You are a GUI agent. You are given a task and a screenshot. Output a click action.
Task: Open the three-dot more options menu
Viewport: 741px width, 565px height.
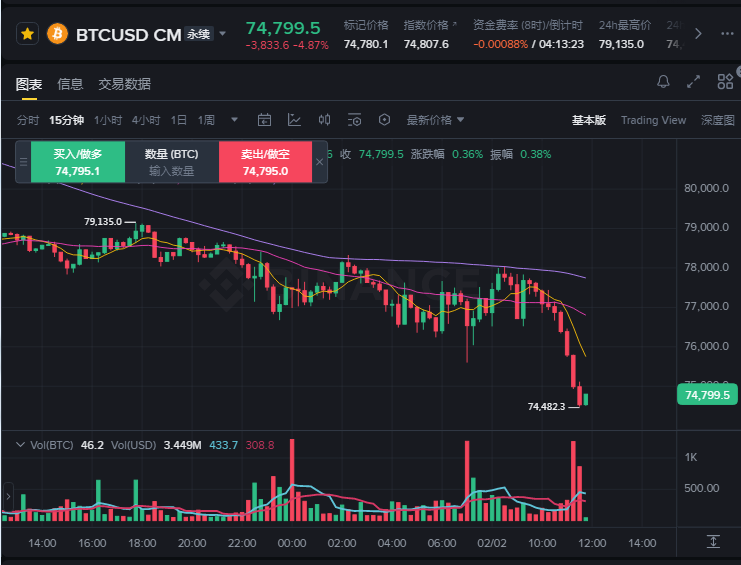(x=727, y=34)
